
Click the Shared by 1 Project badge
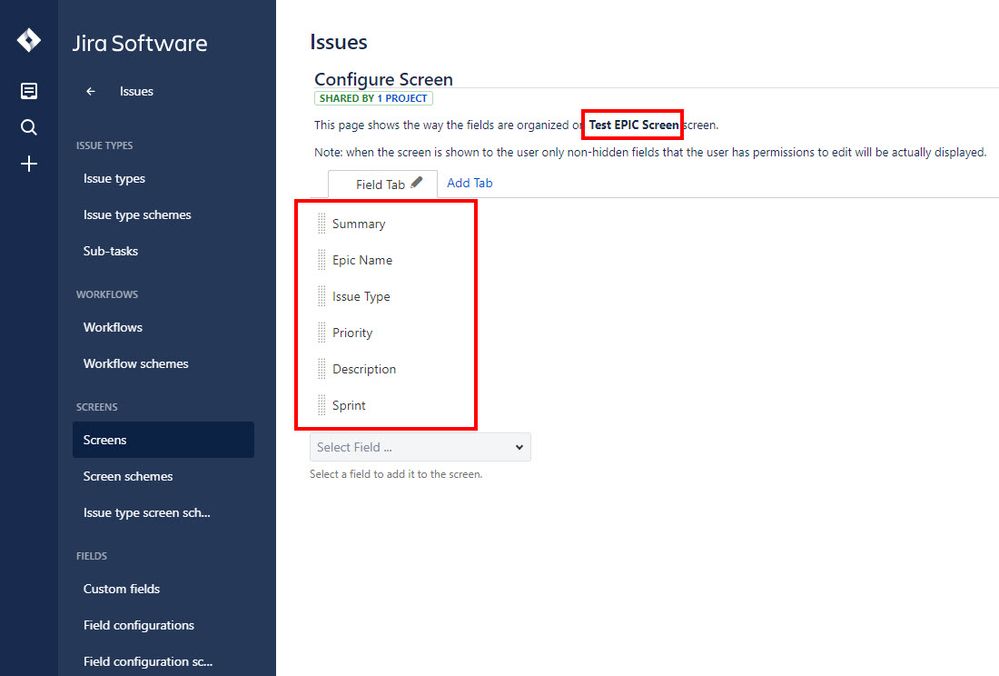click(373, 98)
